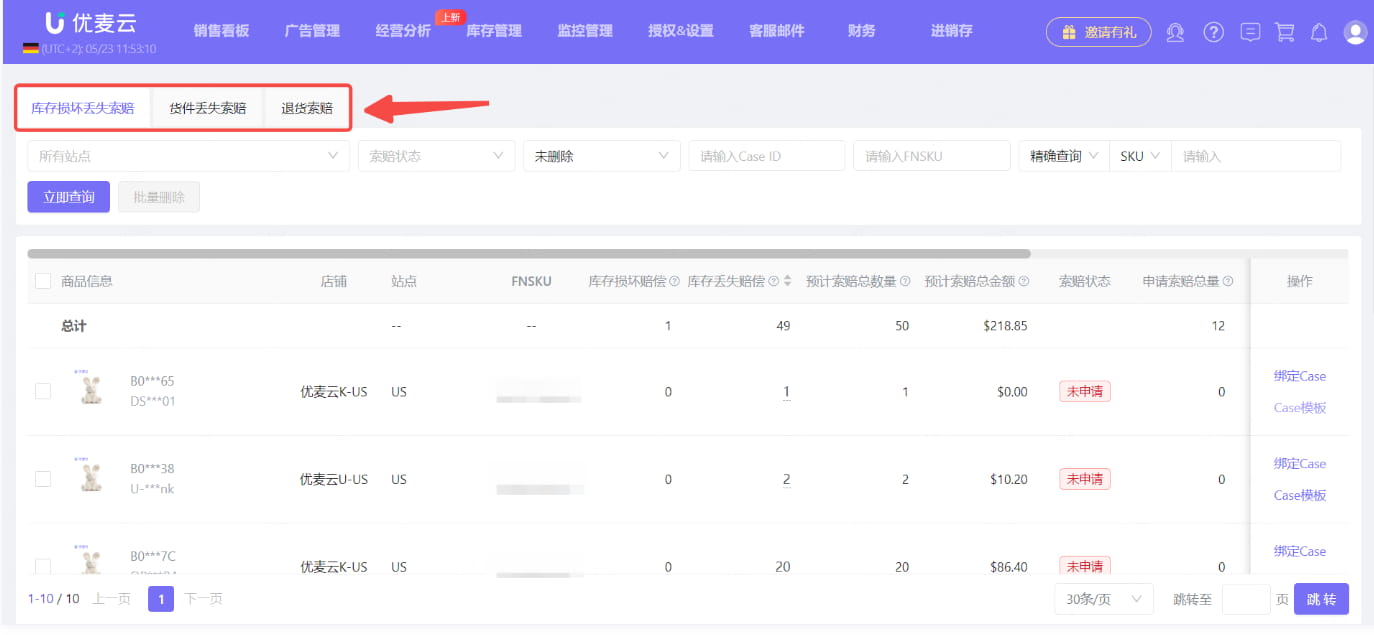Focus the 请输入Case ID input field
This screenshot has height=635, width=1374.
click(766, 156)
